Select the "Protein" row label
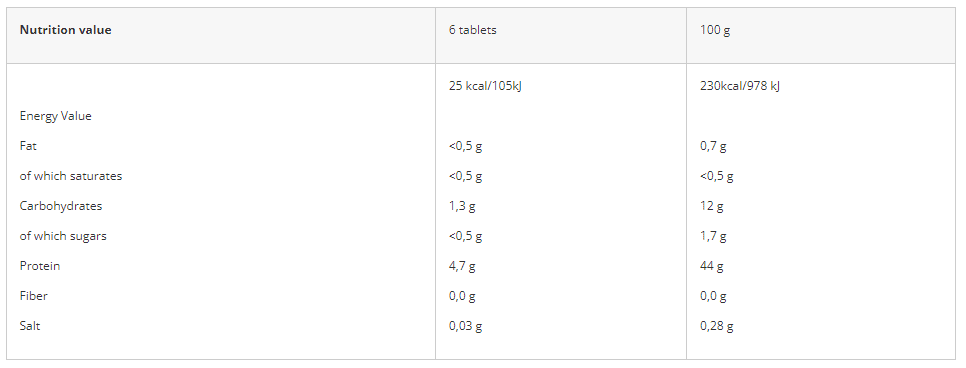Image resolution: width=966 pixels, height=368 pixels. pos(40,266)
